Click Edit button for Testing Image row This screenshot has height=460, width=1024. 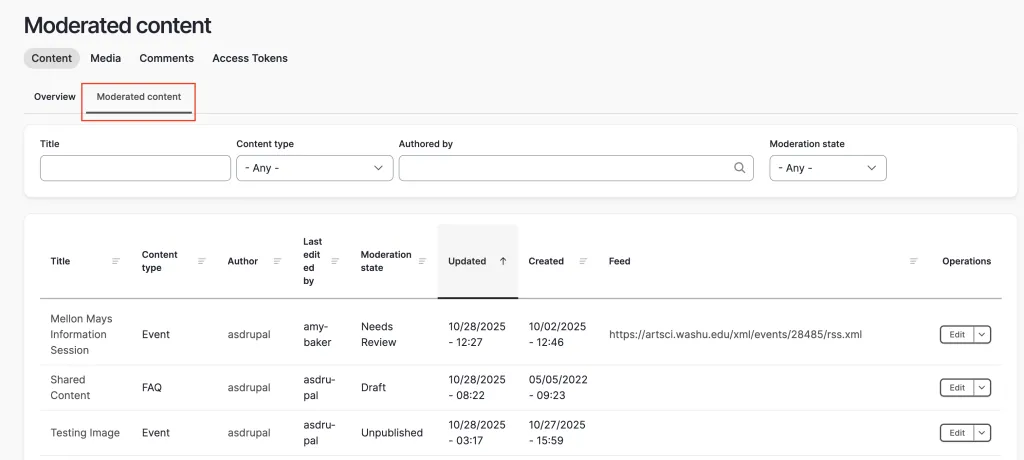tap(957, 433)
